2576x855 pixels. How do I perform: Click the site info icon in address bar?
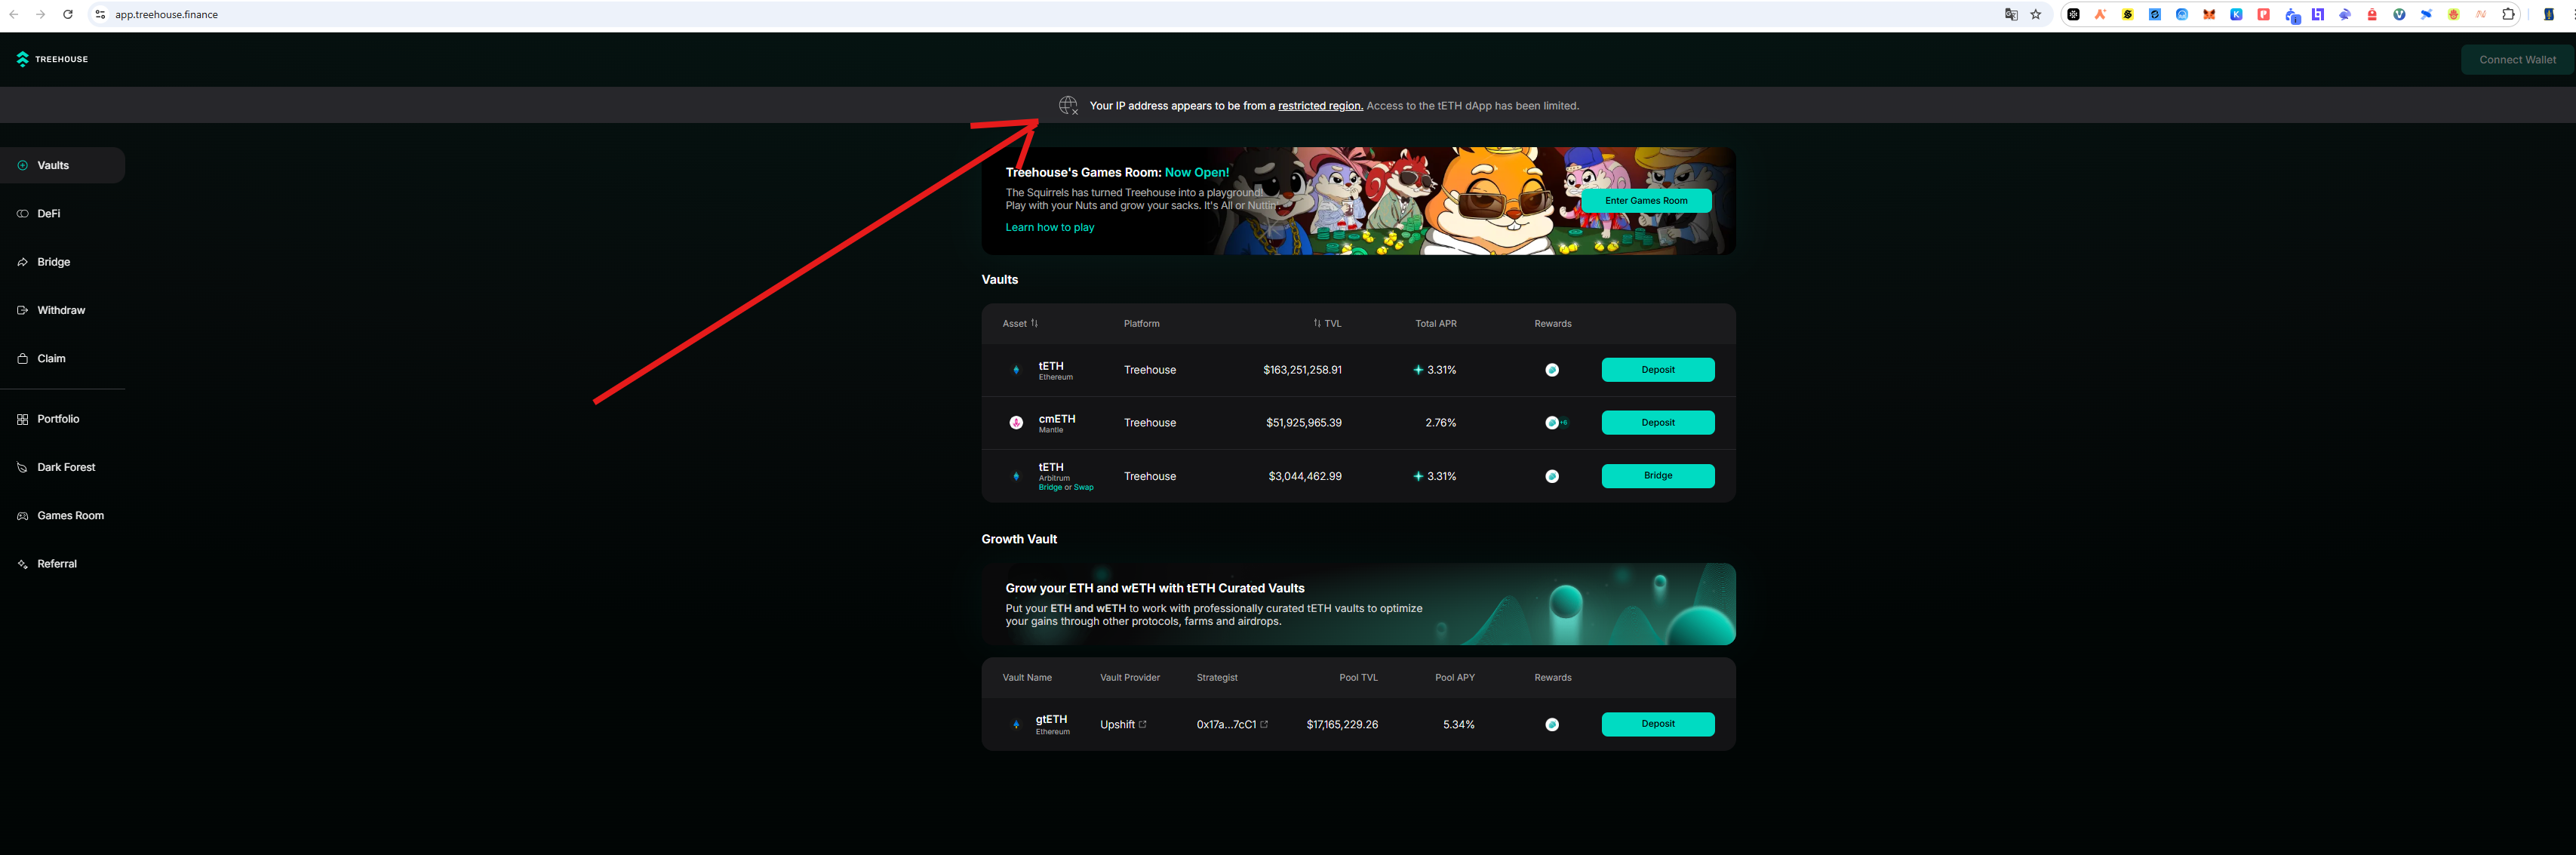click(100, 15)
